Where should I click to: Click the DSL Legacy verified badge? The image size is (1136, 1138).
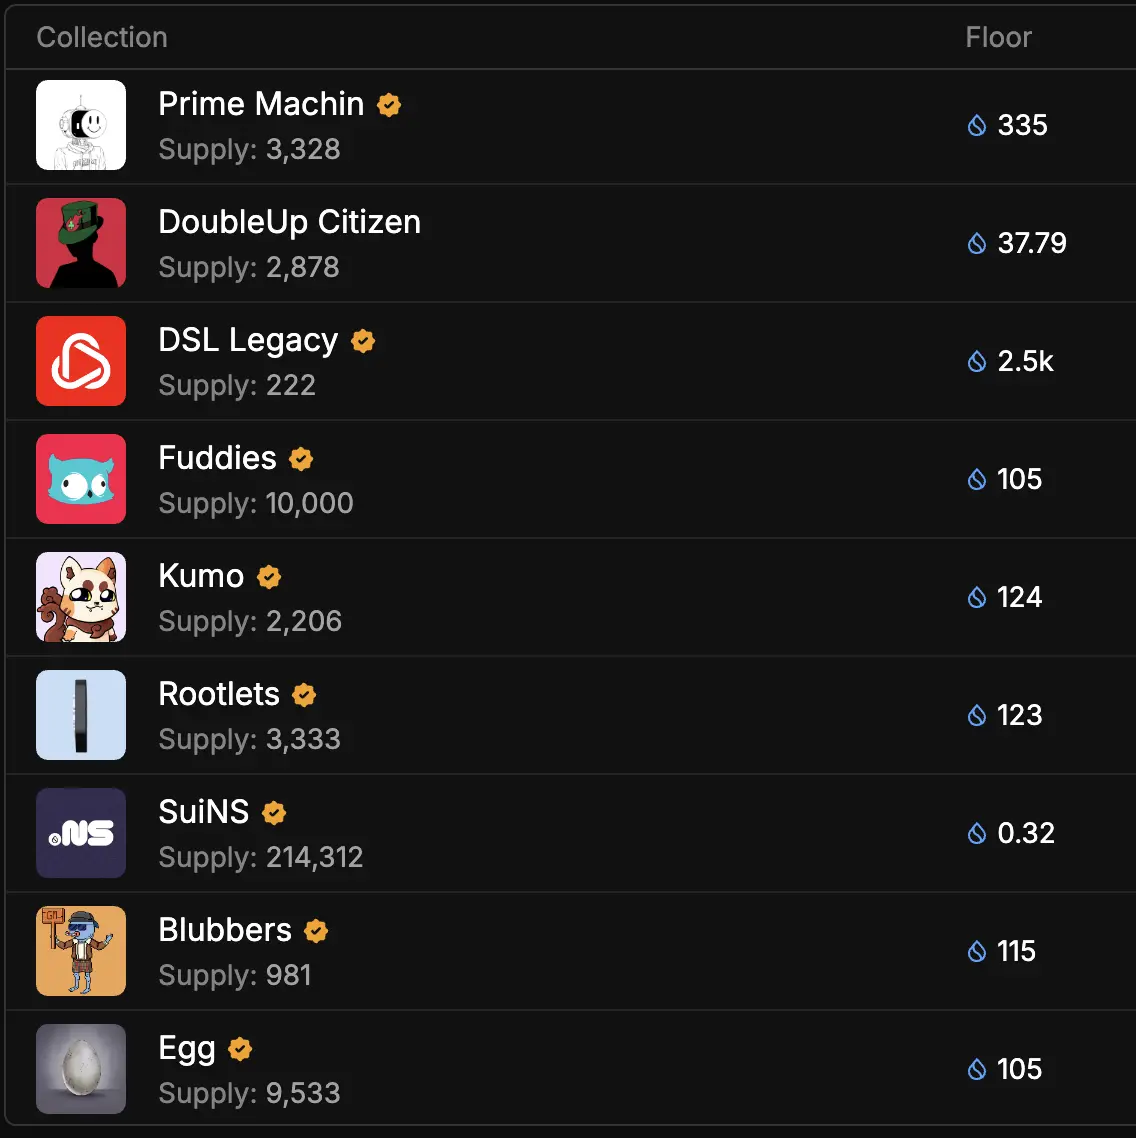[363, 341]
